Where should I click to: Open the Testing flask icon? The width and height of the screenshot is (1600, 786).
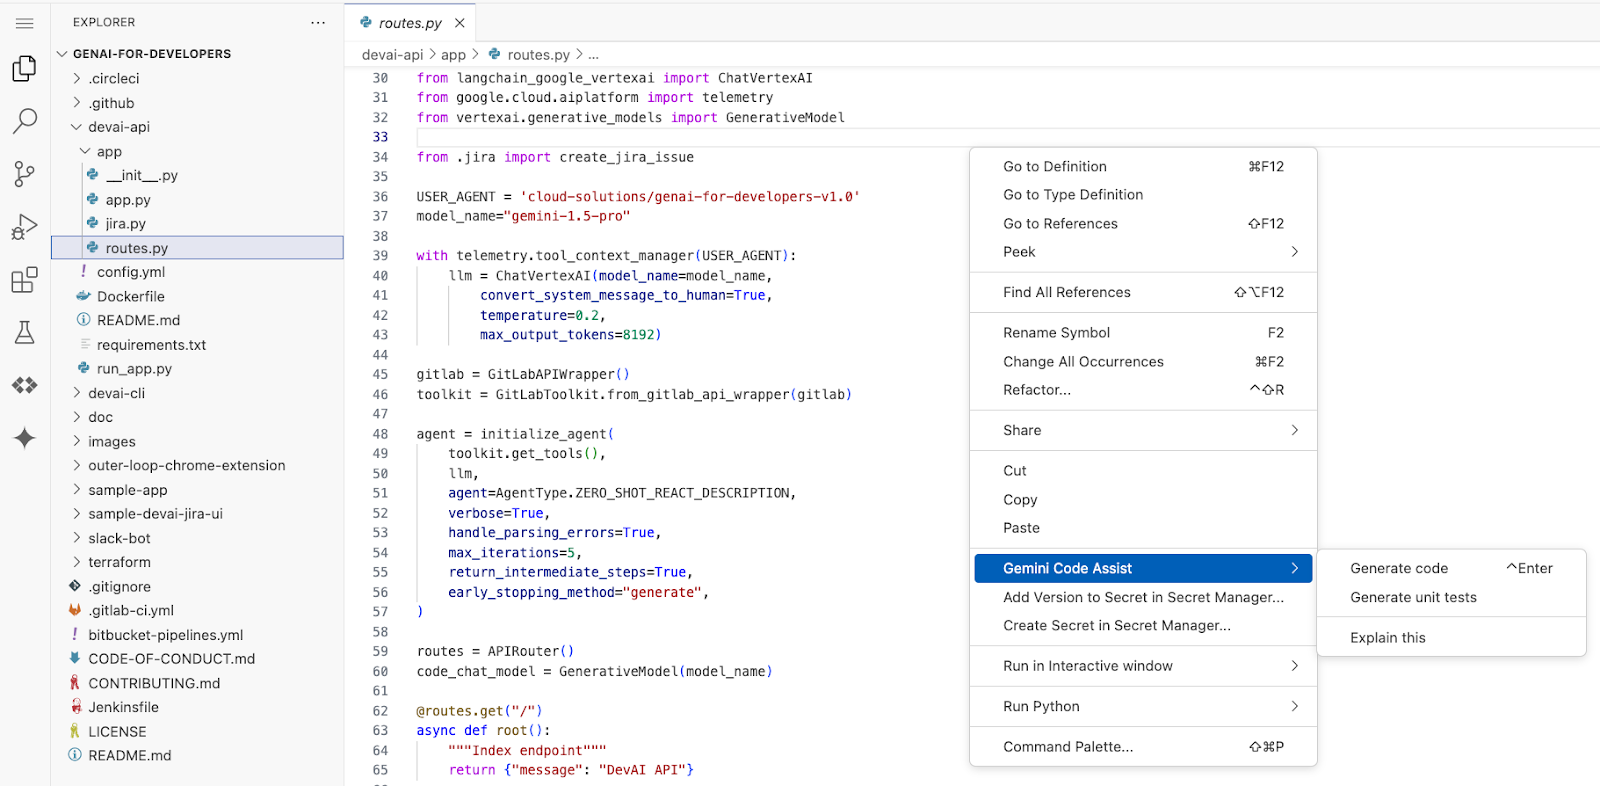pyautogui.click(x=25, y=332)
